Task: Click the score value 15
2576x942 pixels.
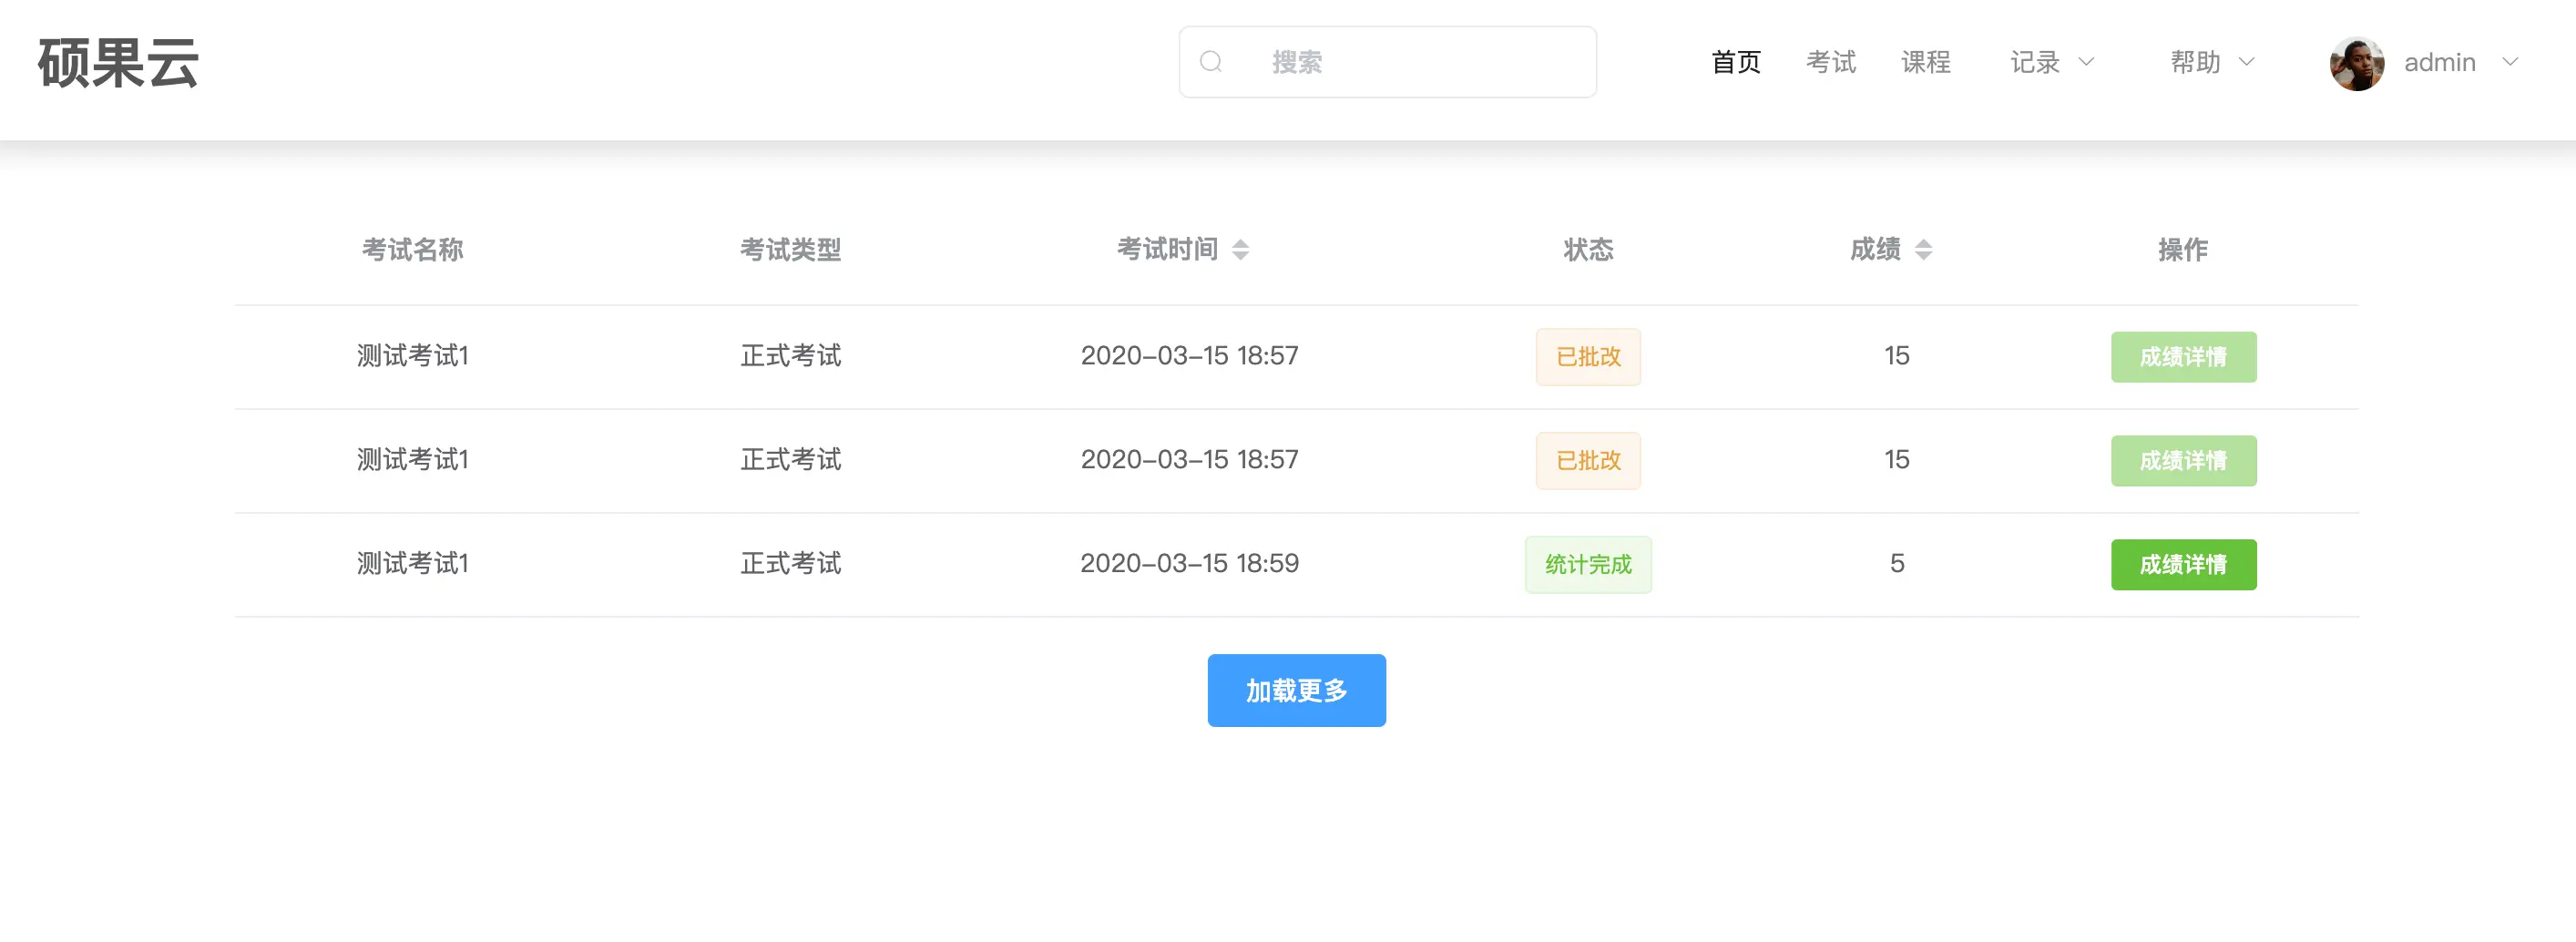Action: coord(1896,356)
